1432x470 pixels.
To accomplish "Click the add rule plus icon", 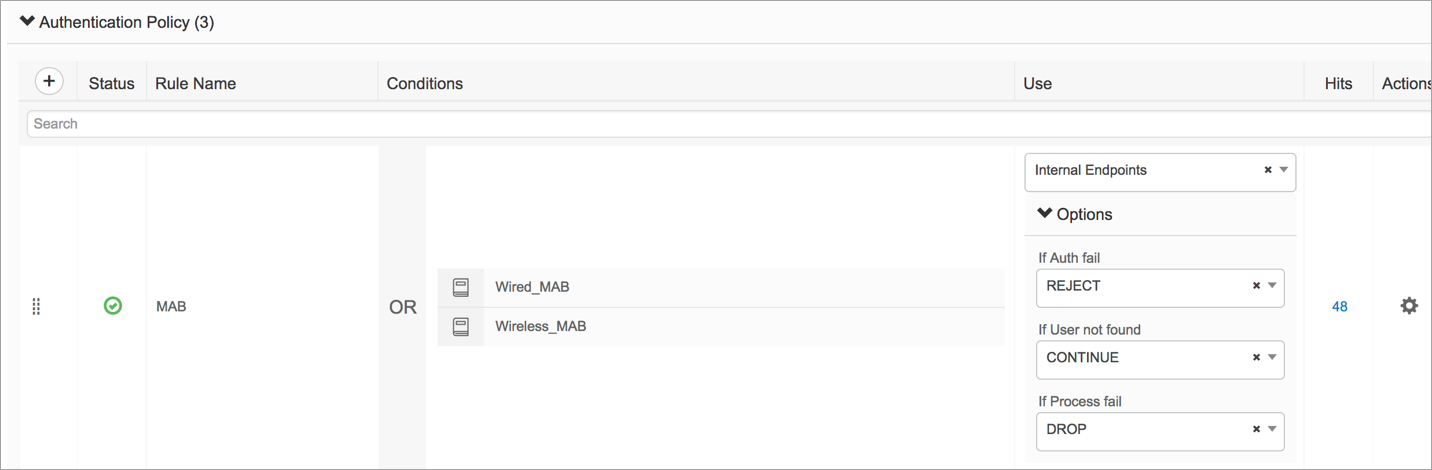I will click(x=49, y=82).
